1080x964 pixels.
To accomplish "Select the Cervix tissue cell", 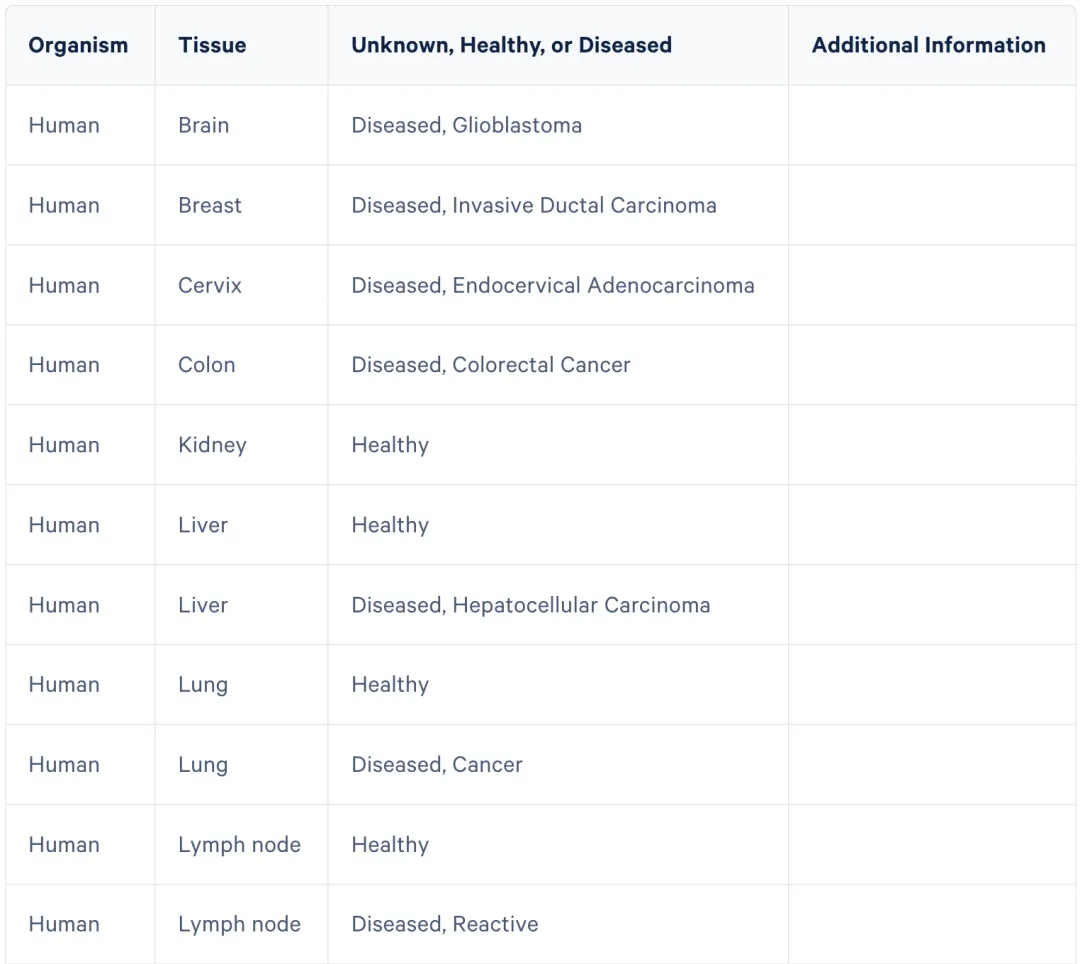I will [x=210, y=285].
